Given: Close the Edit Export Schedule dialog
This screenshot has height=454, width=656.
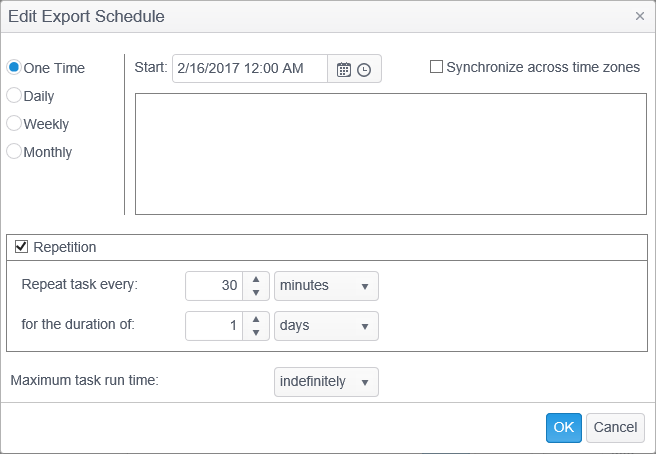Looking at the screenshot, I should pyautogui.click(x=640, y=16).
